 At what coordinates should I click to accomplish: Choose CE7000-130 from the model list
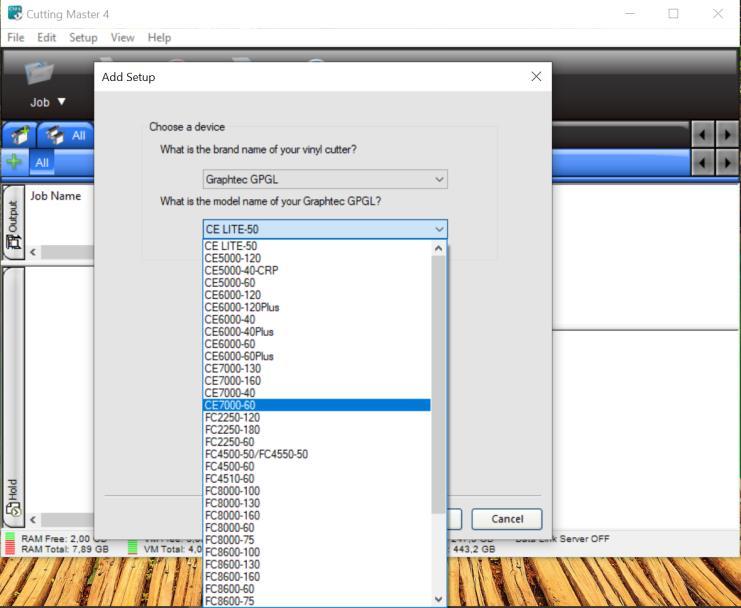[317, 369]
